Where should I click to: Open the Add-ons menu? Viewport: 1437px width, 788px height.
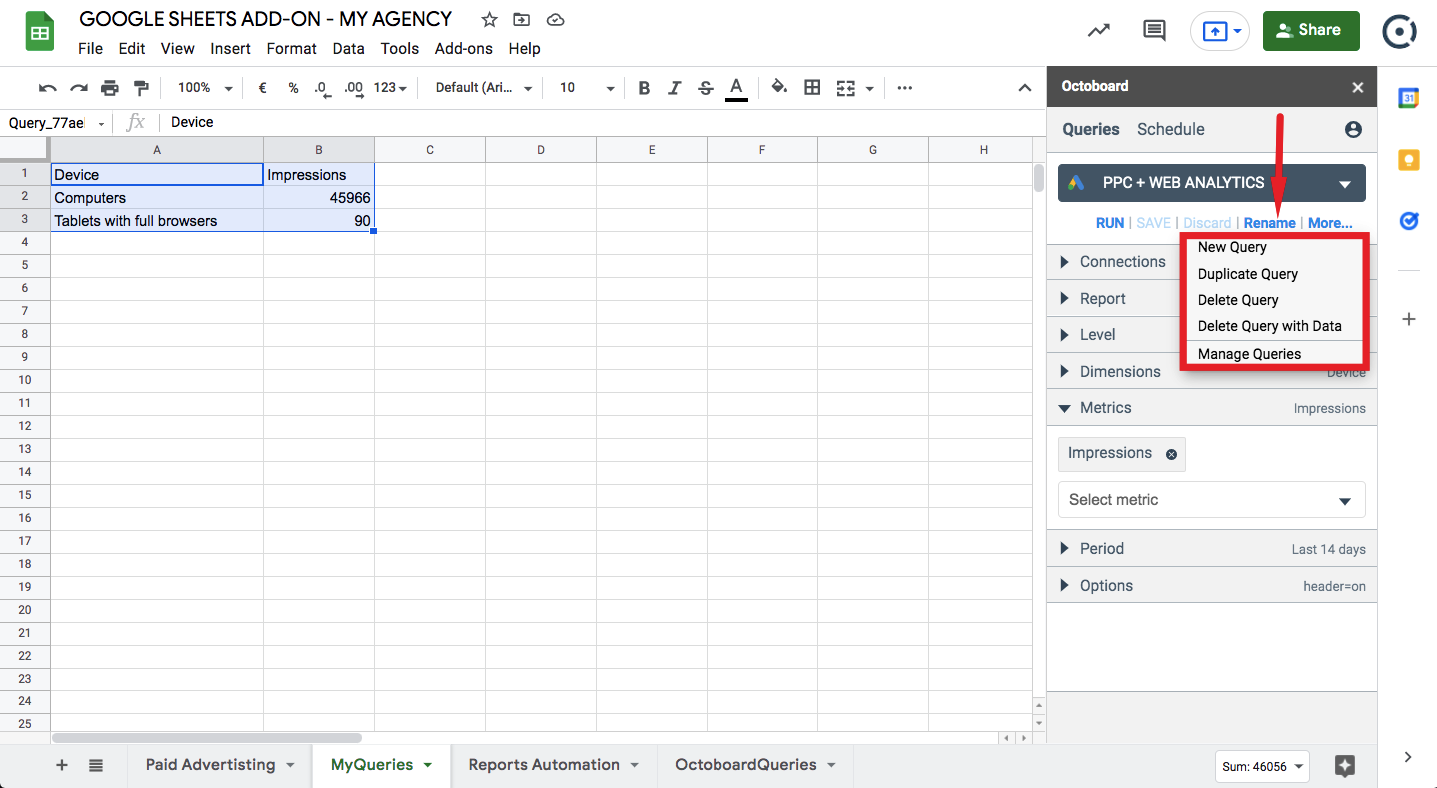point(464,48)
